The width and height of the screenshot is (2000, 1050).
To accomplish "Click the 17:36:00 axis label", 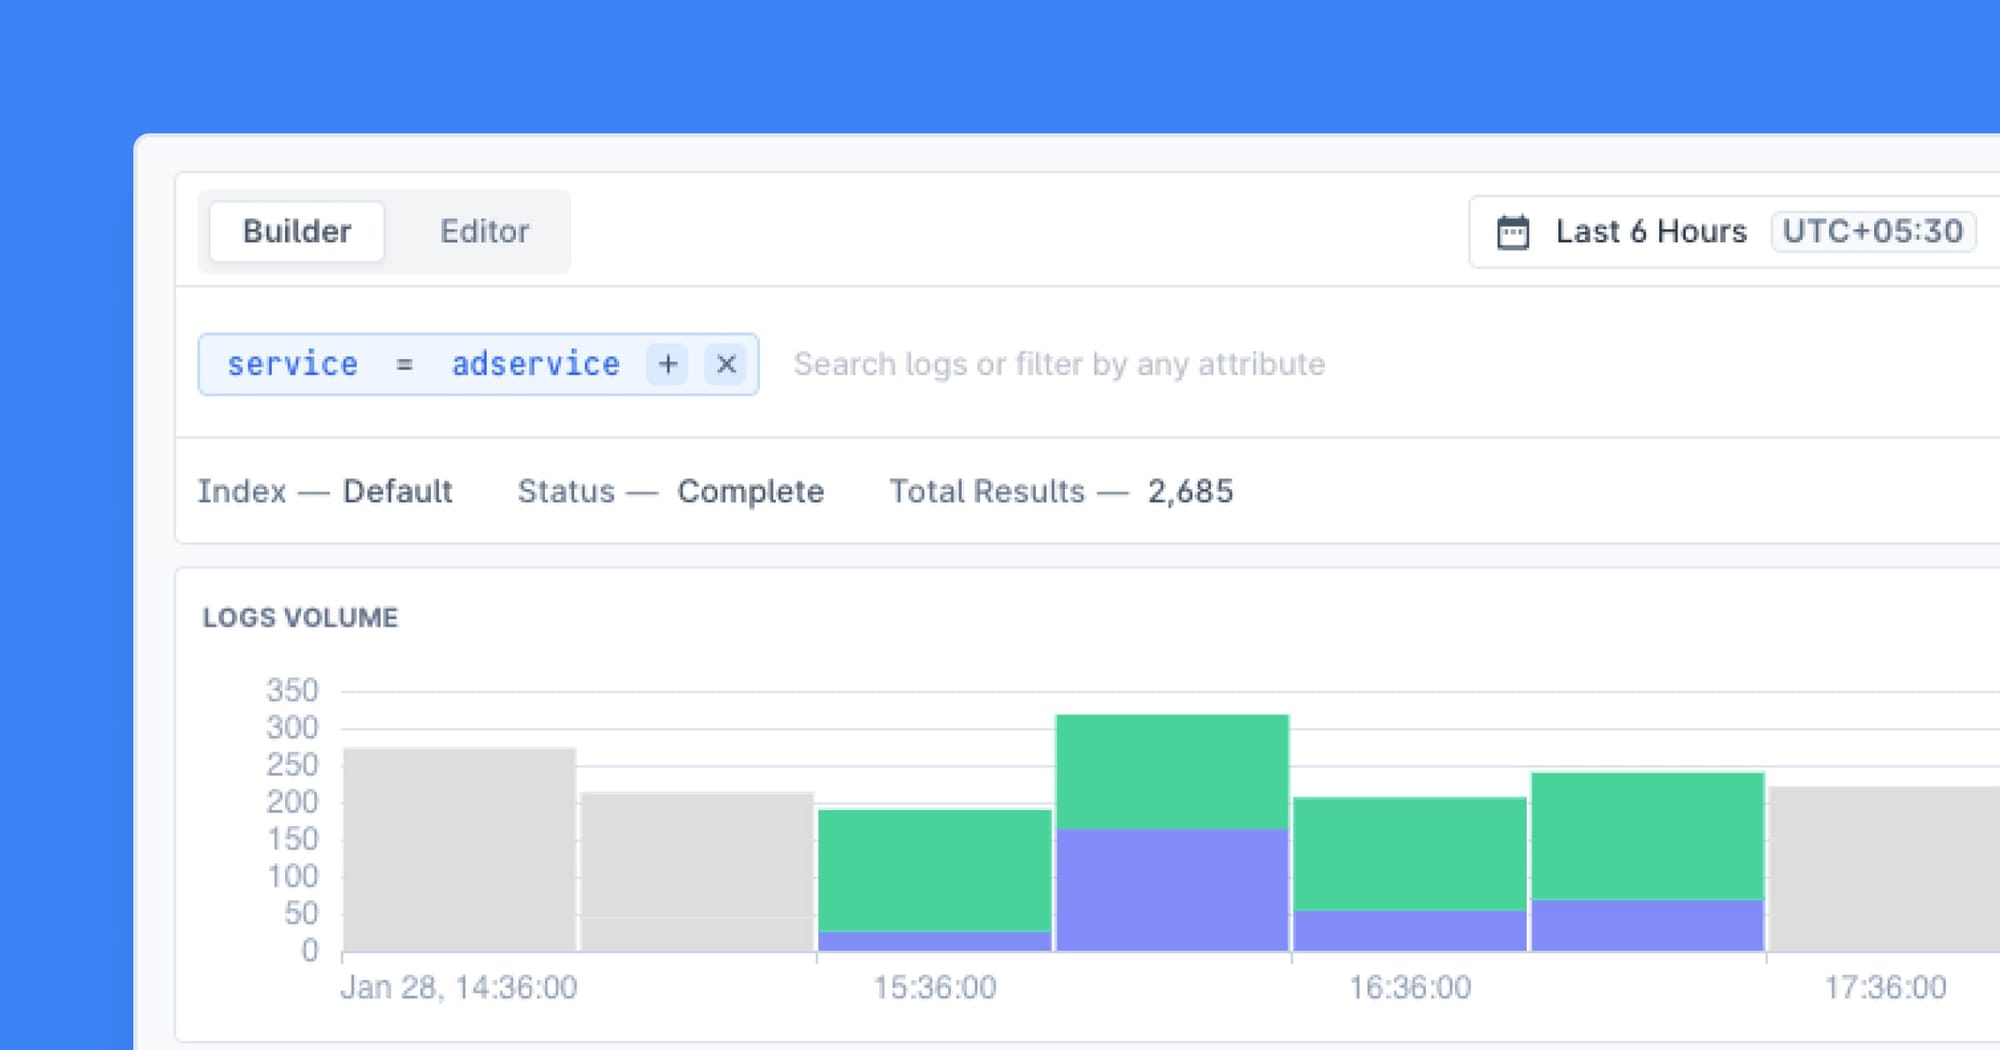I will (x=1885, y=988).
